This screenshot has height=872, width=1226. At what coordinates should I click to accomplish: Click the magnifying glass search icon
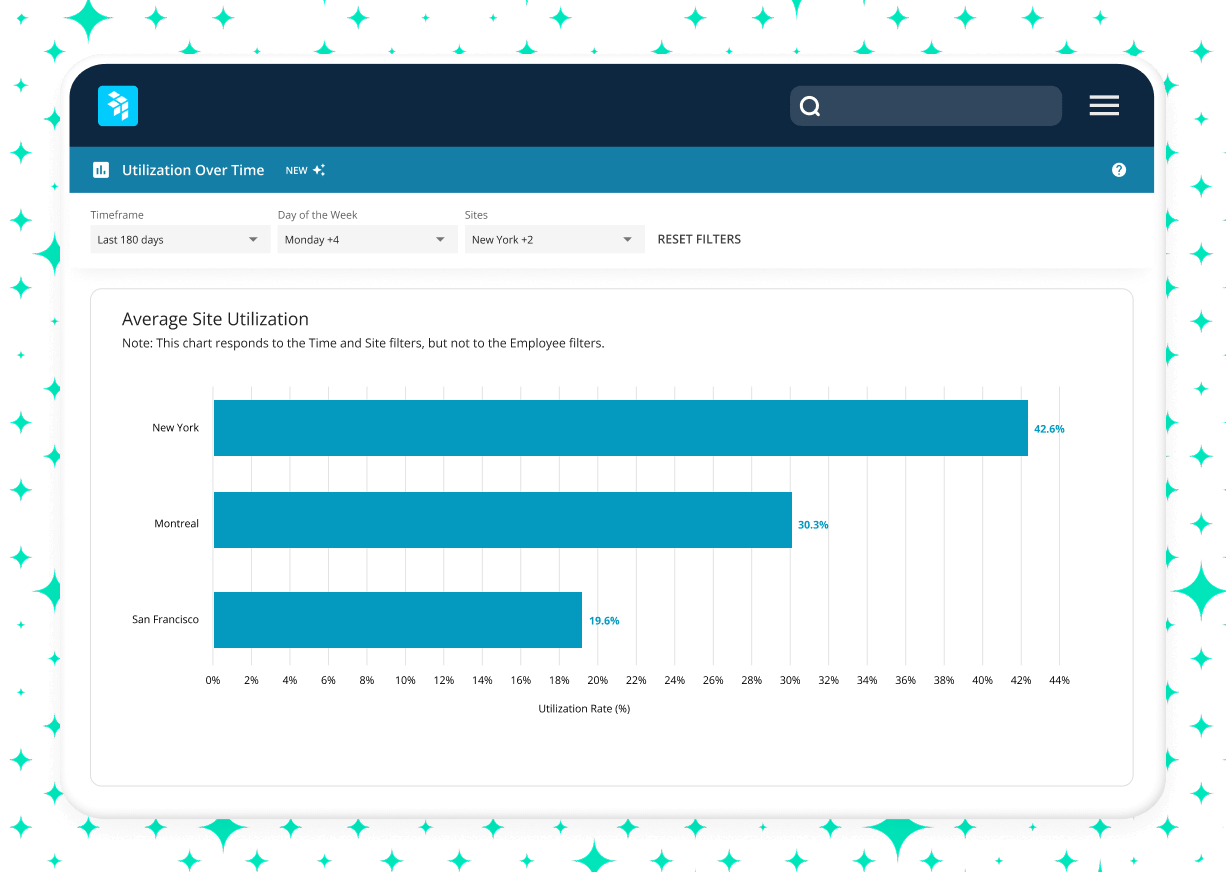click(811, 106)
